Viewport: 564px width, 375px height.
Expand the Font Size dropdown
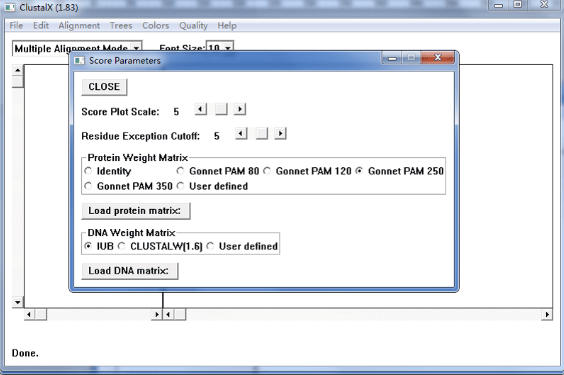pyautogui.click(x=227, y=48)
